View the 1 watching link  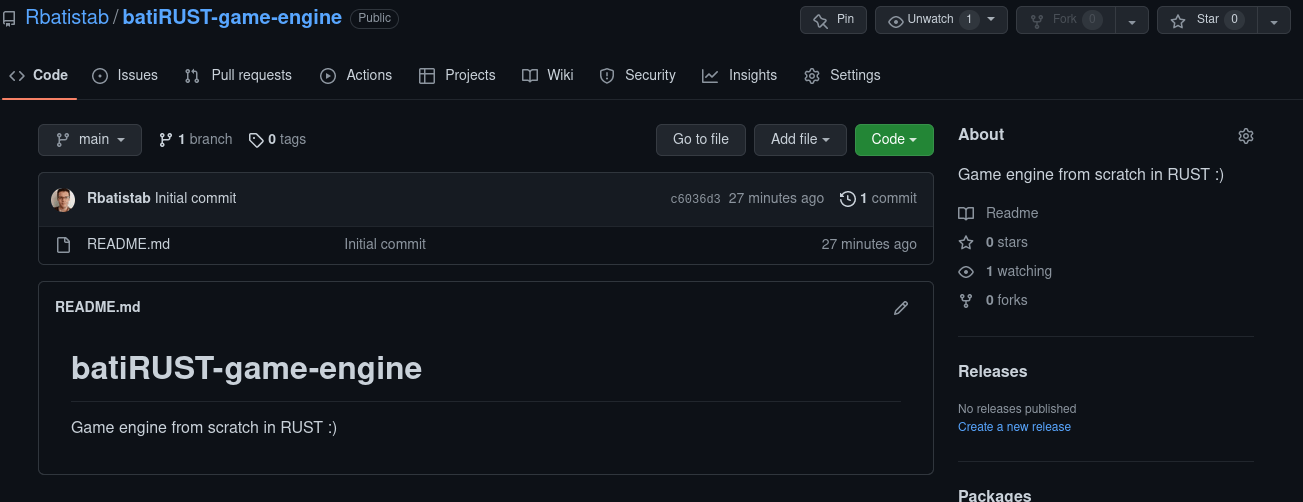(1005, 271)
